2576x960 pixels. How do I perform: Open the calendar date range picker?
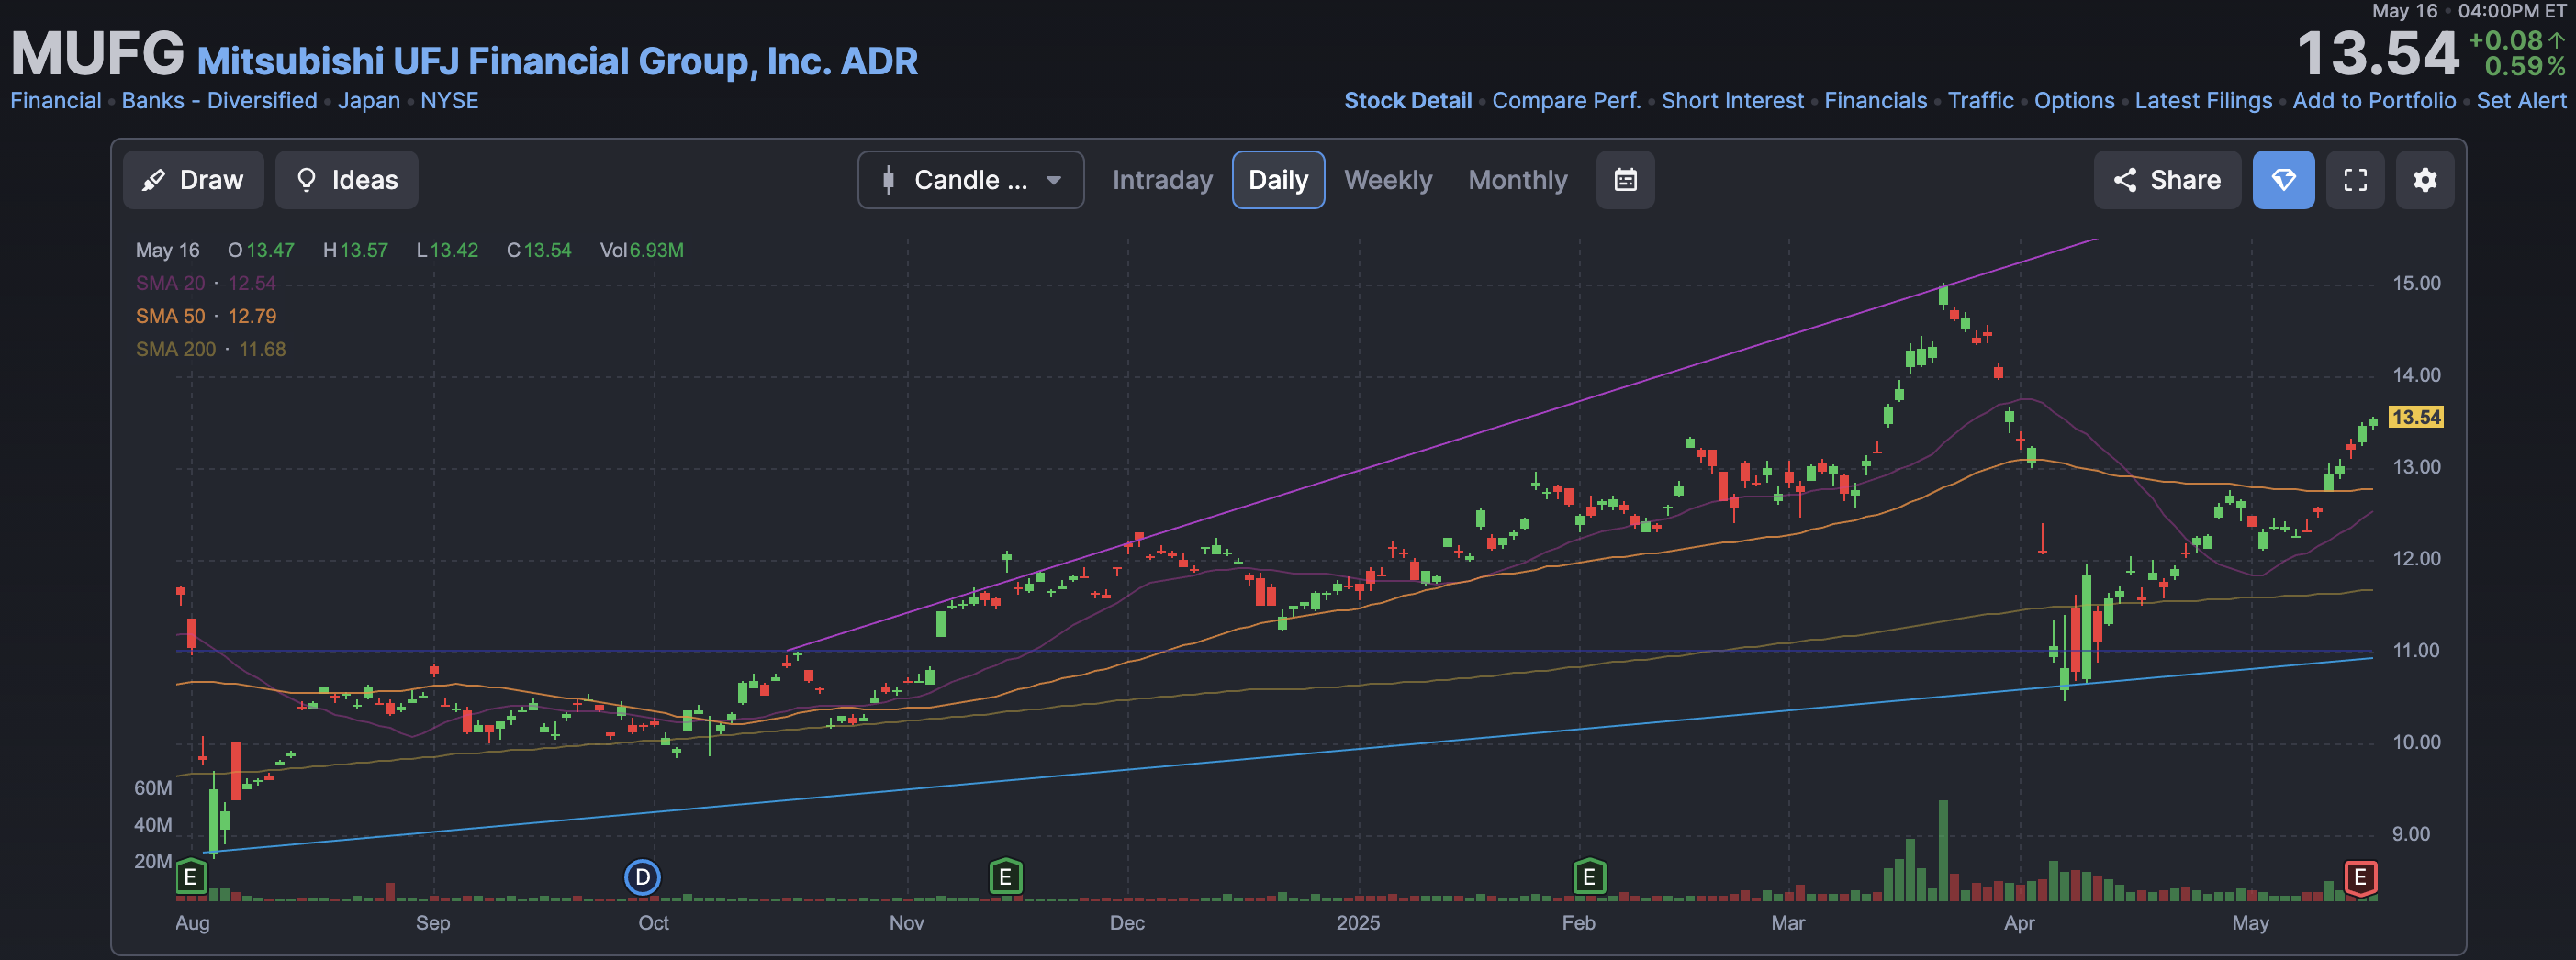1625,180
